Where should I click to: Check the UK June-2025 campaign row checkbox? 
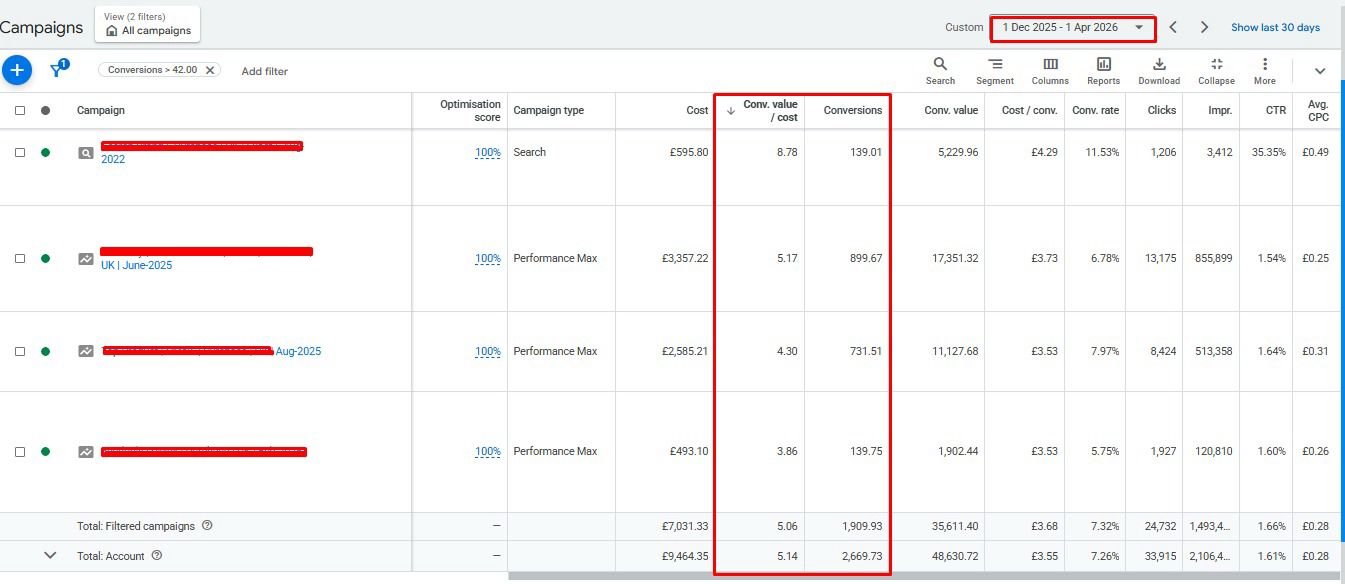[x=20, y=258]
